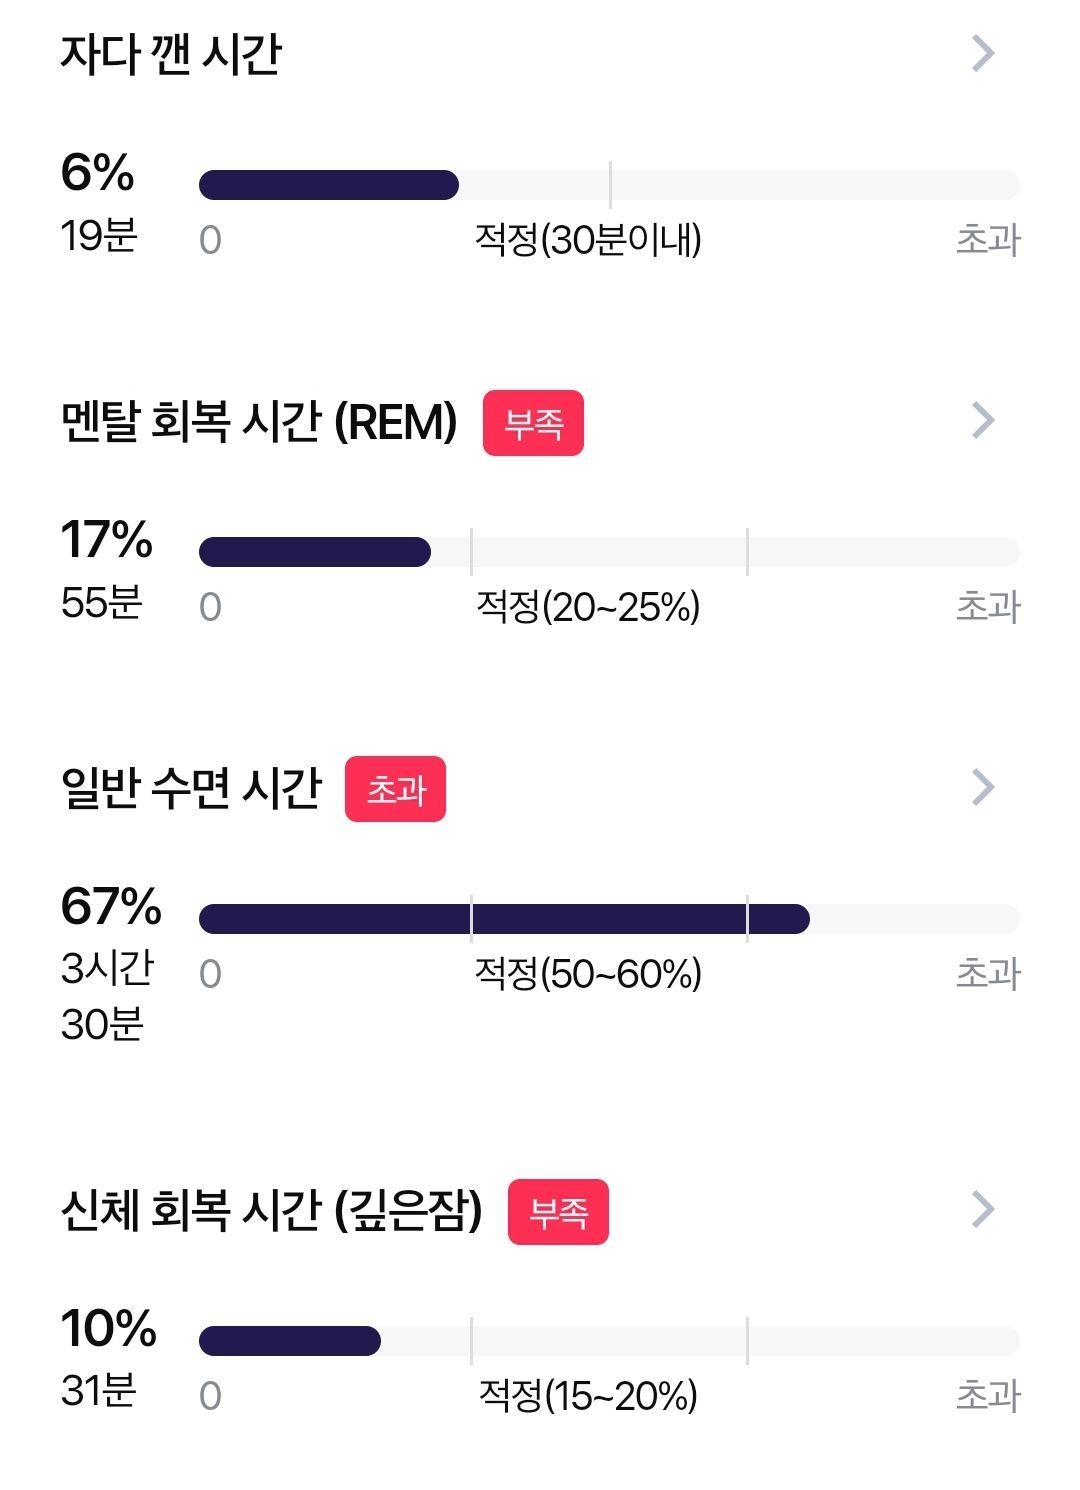Select the 멘탈 회복 시간 (REM) heading

[259, 422]
